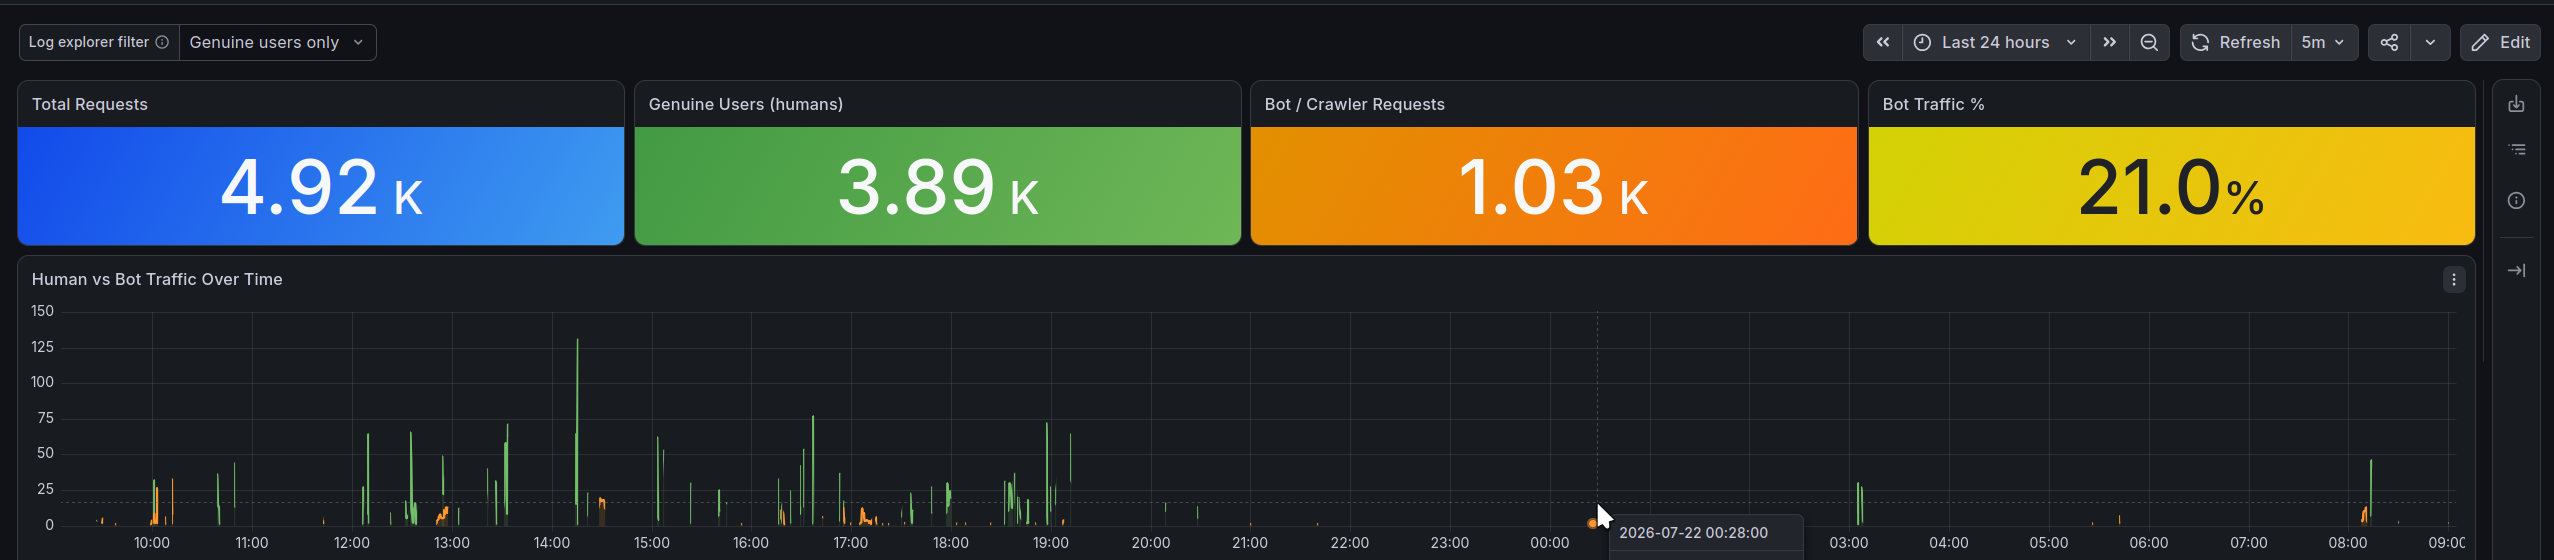The width and height of the screenshot is (2554, 560).
Task: Click the Refresh dashboard button
Action: (2236, 42)
